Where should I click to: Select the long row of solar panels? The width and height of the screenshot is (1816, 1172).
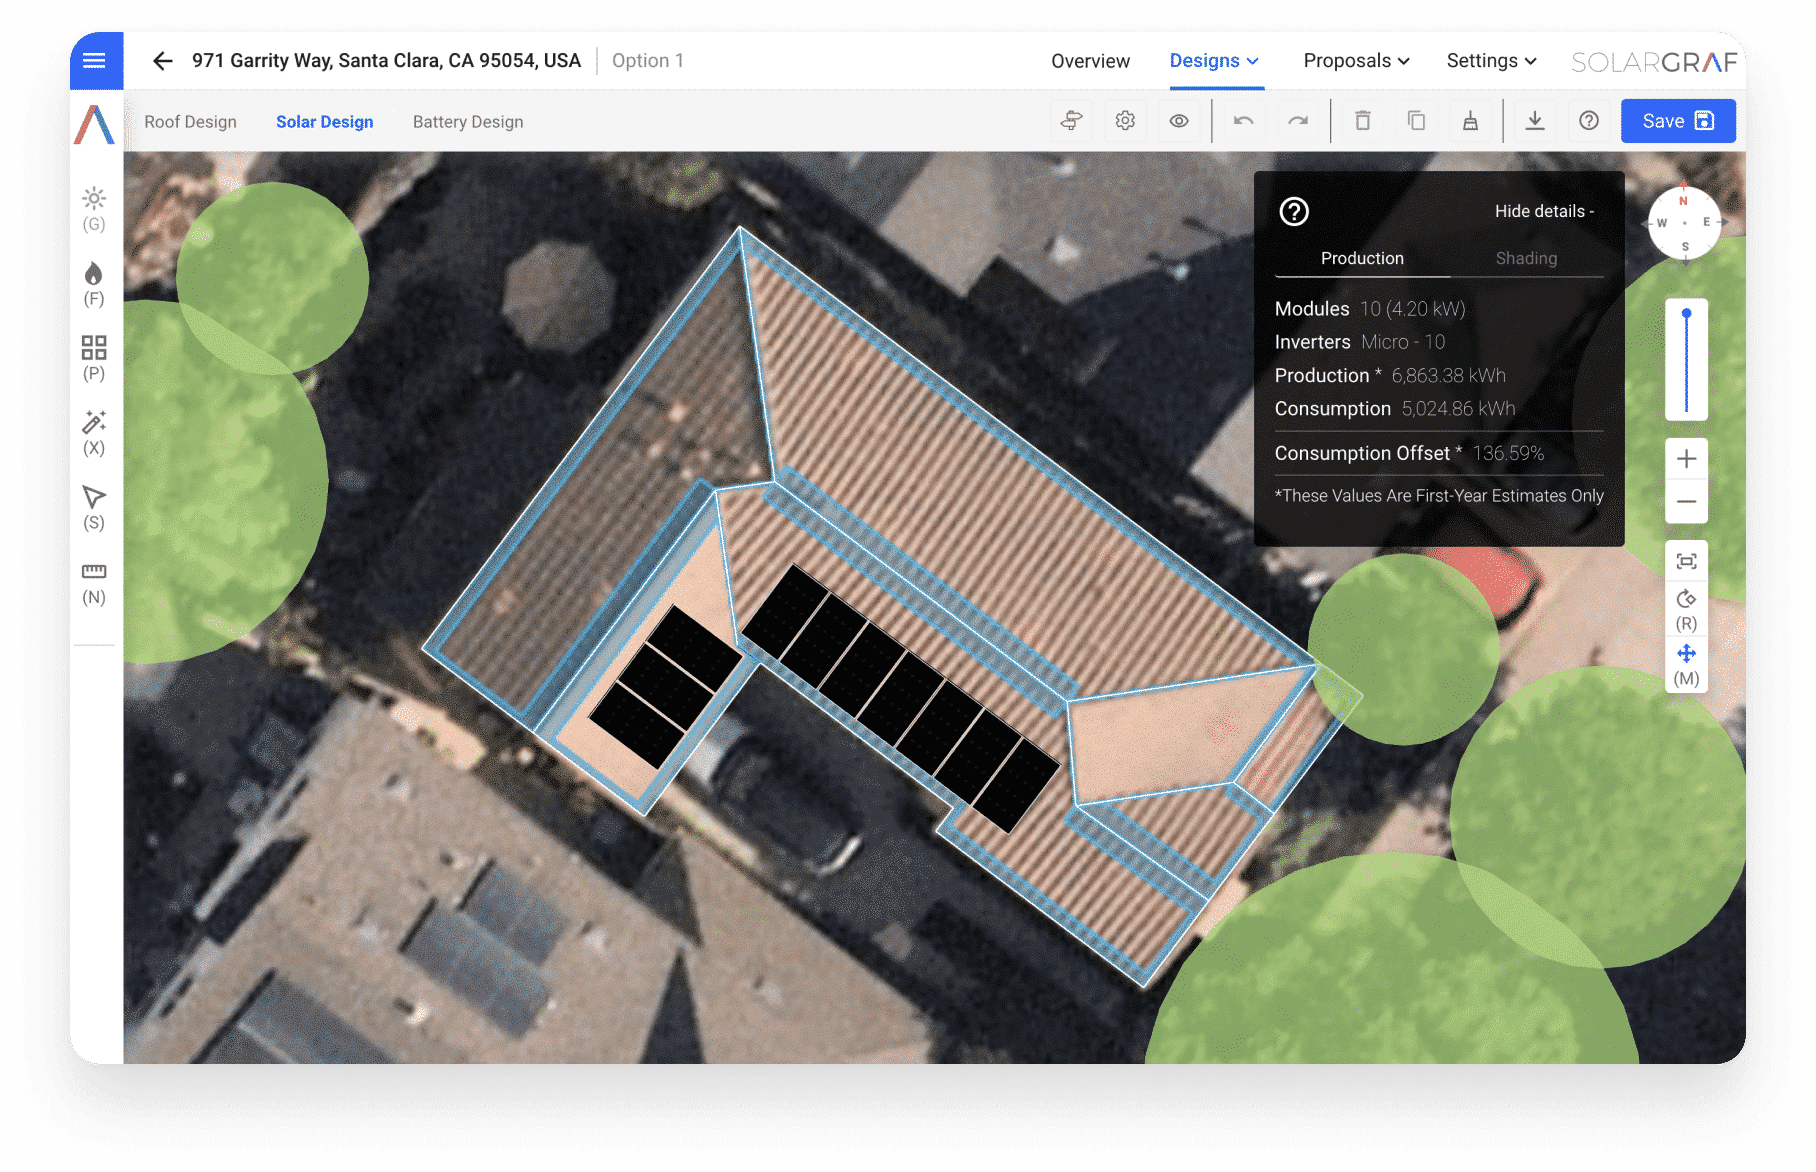pyautogui.click(x=900, y=697)
